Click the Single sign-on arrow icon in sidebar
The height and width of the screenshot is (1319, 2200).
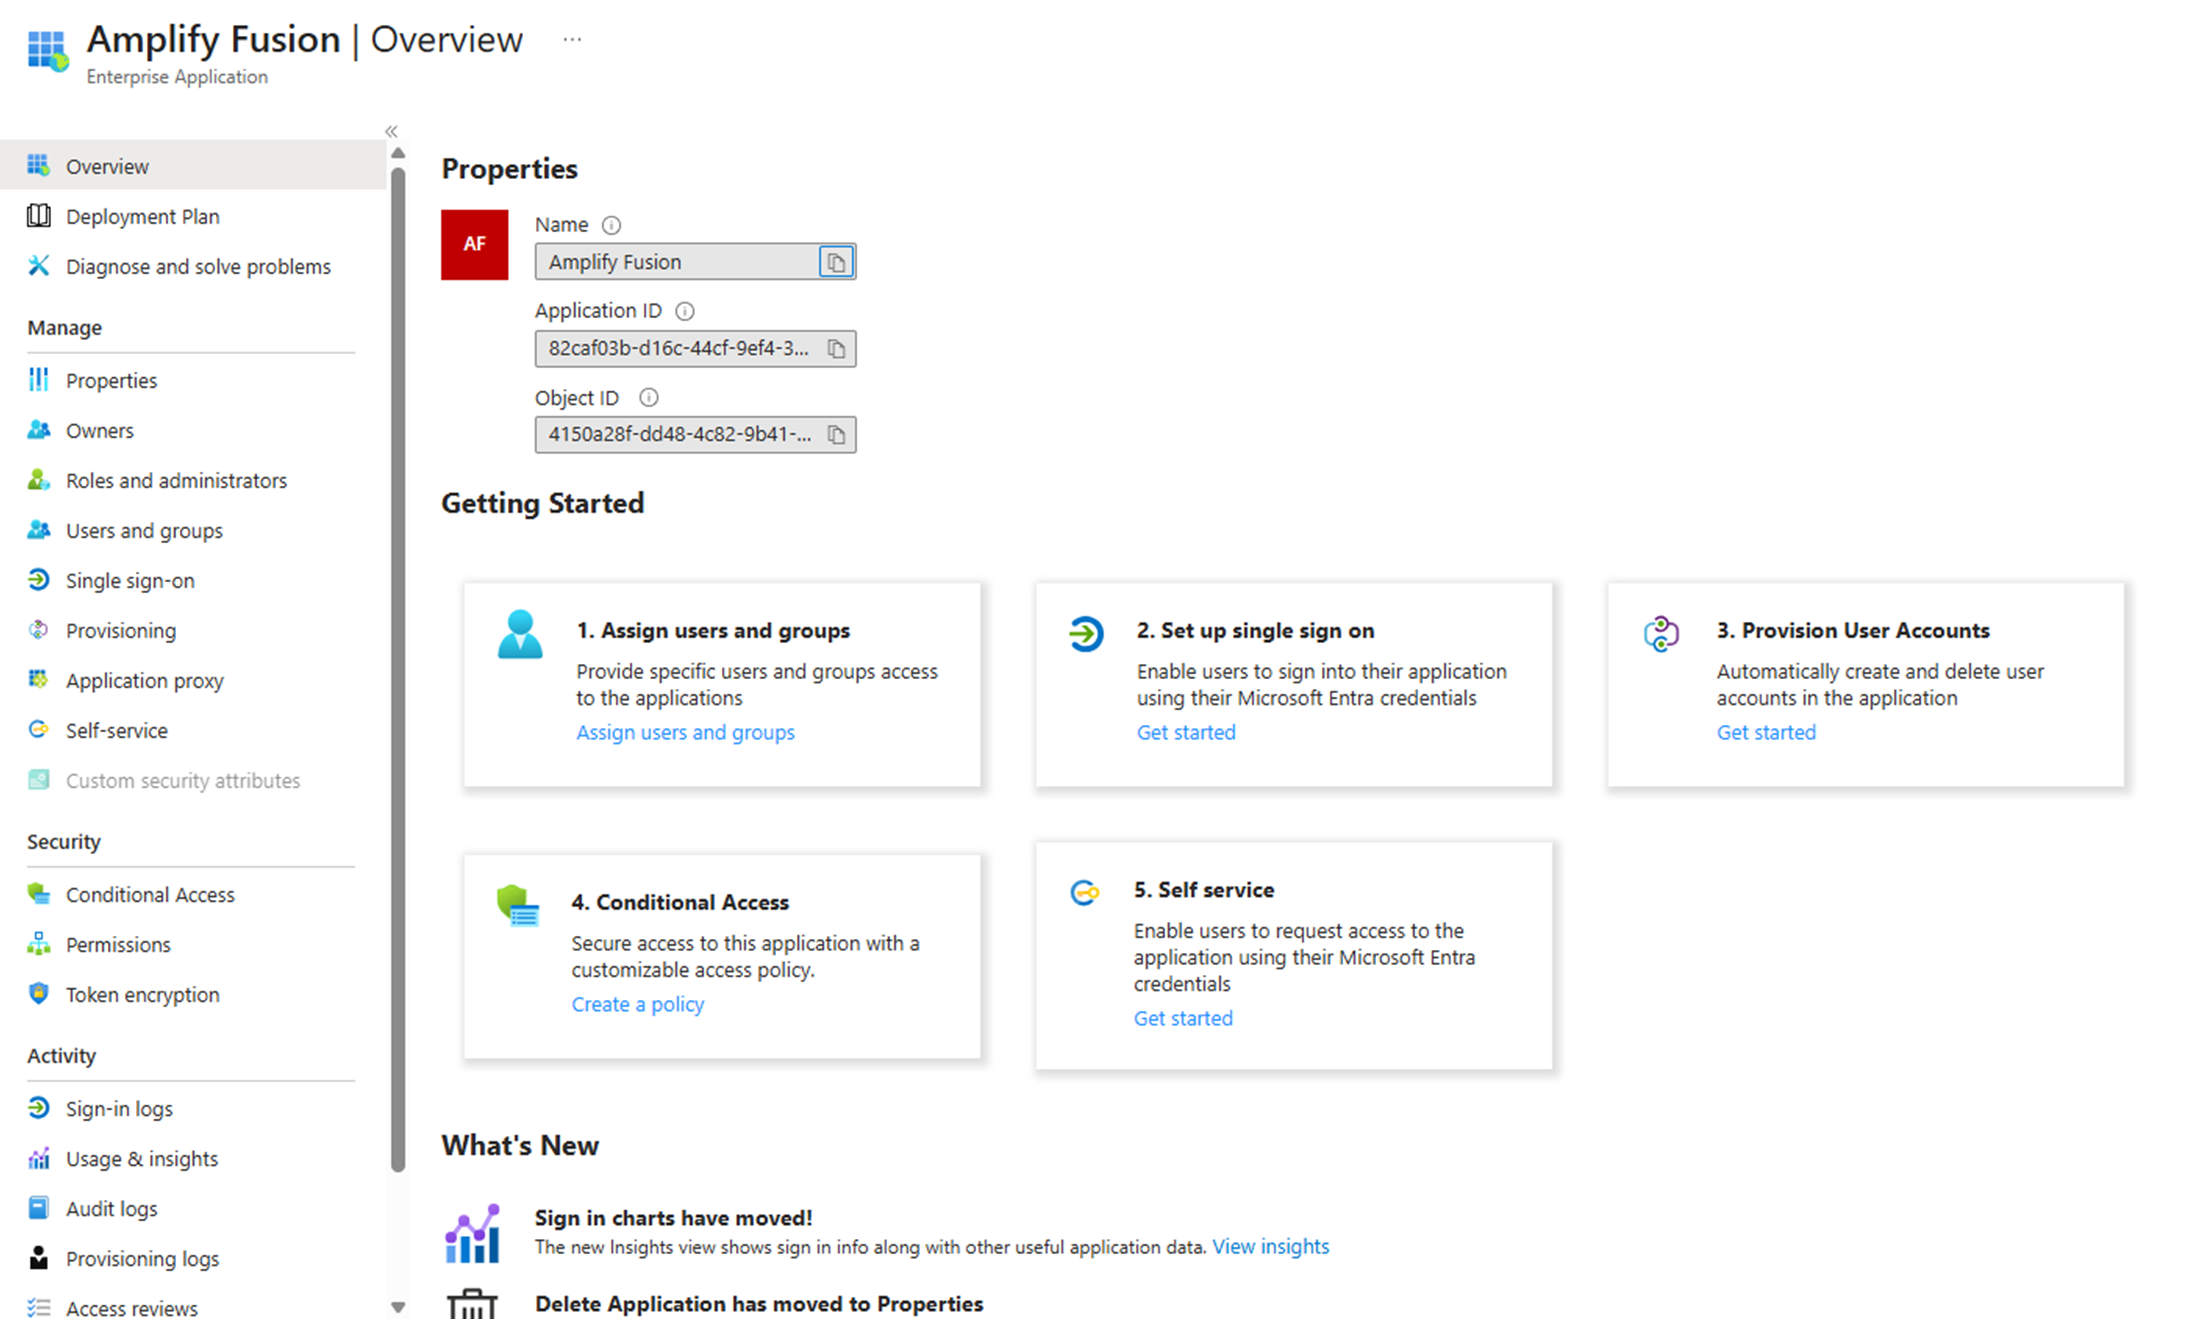tap(39, 579)
